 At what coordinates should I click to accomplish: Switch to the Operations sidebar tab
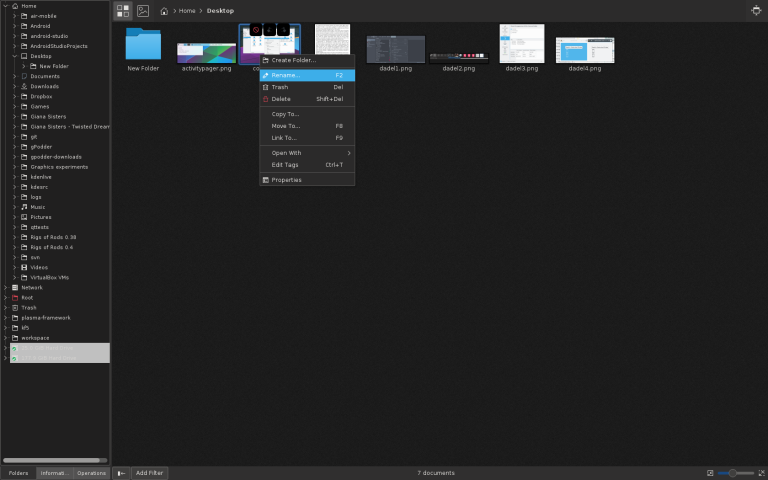(x=91, y=473)
